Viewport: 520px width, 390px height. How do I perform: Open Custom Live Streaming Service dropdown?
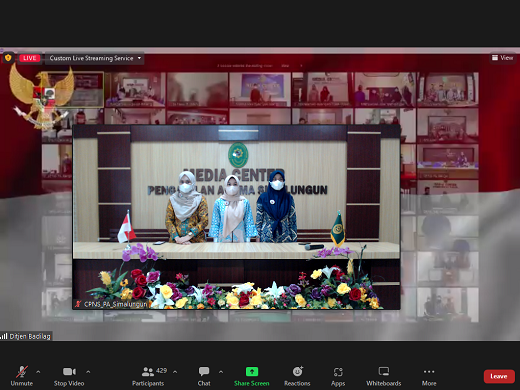point(95,58)
